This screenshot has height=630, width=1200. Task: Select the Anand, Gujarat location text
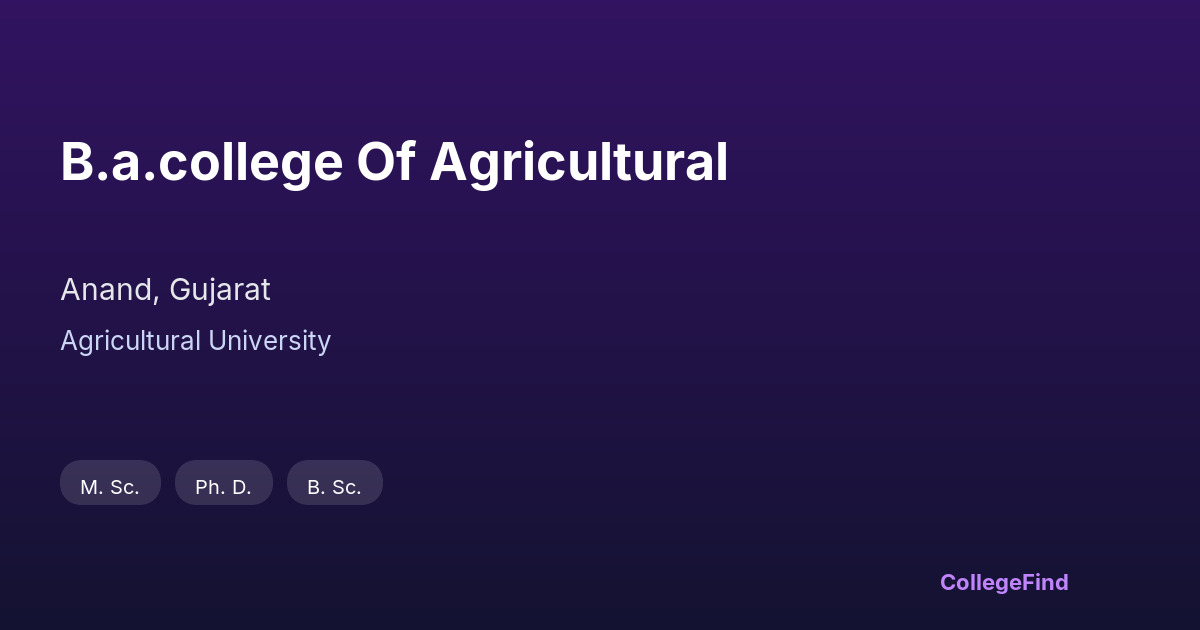pyautogui.click(x=165, y=290)
